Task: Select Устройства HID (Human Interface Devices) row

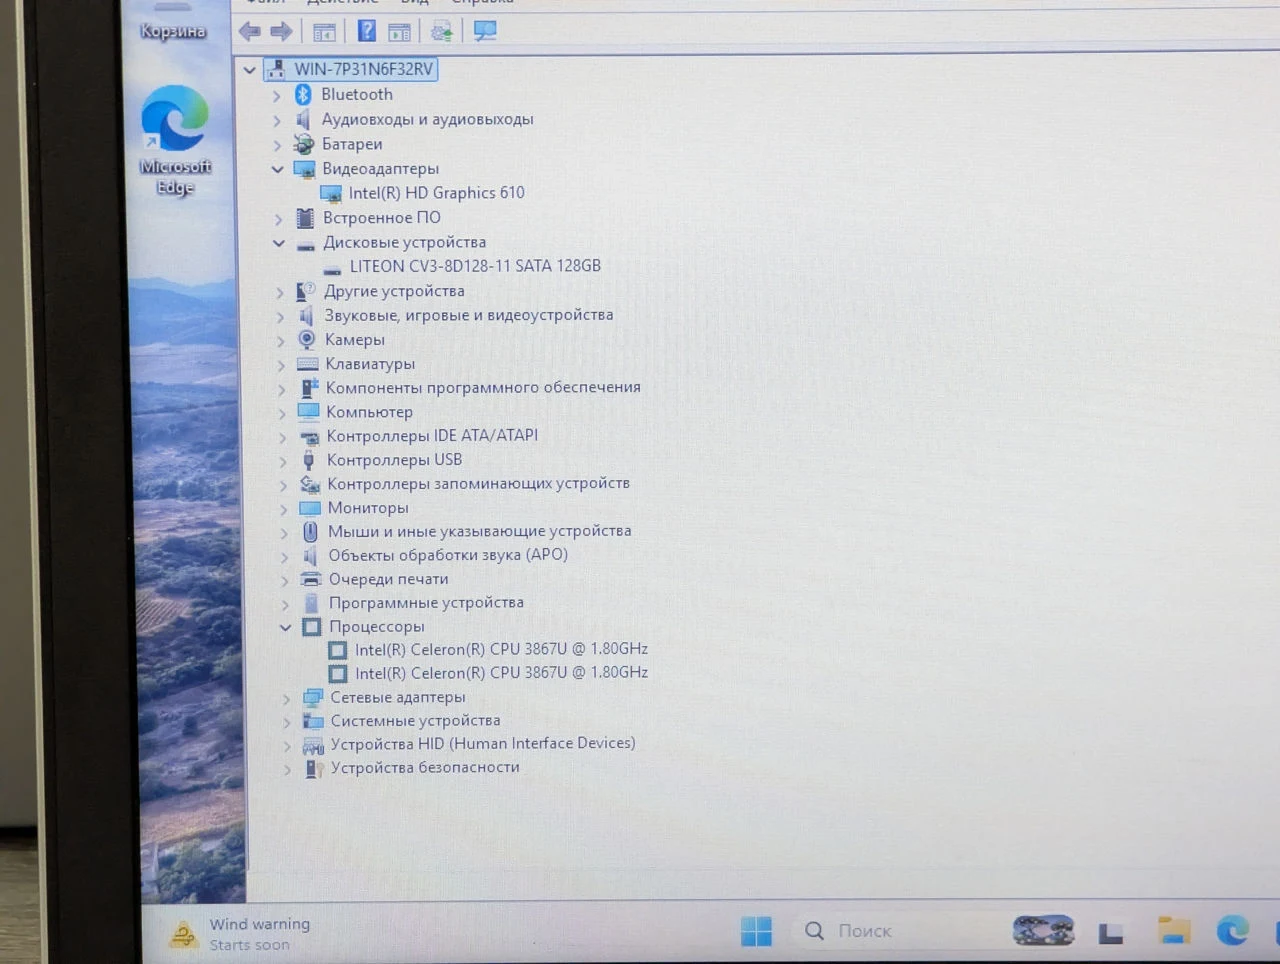Action: click(483, 744)
